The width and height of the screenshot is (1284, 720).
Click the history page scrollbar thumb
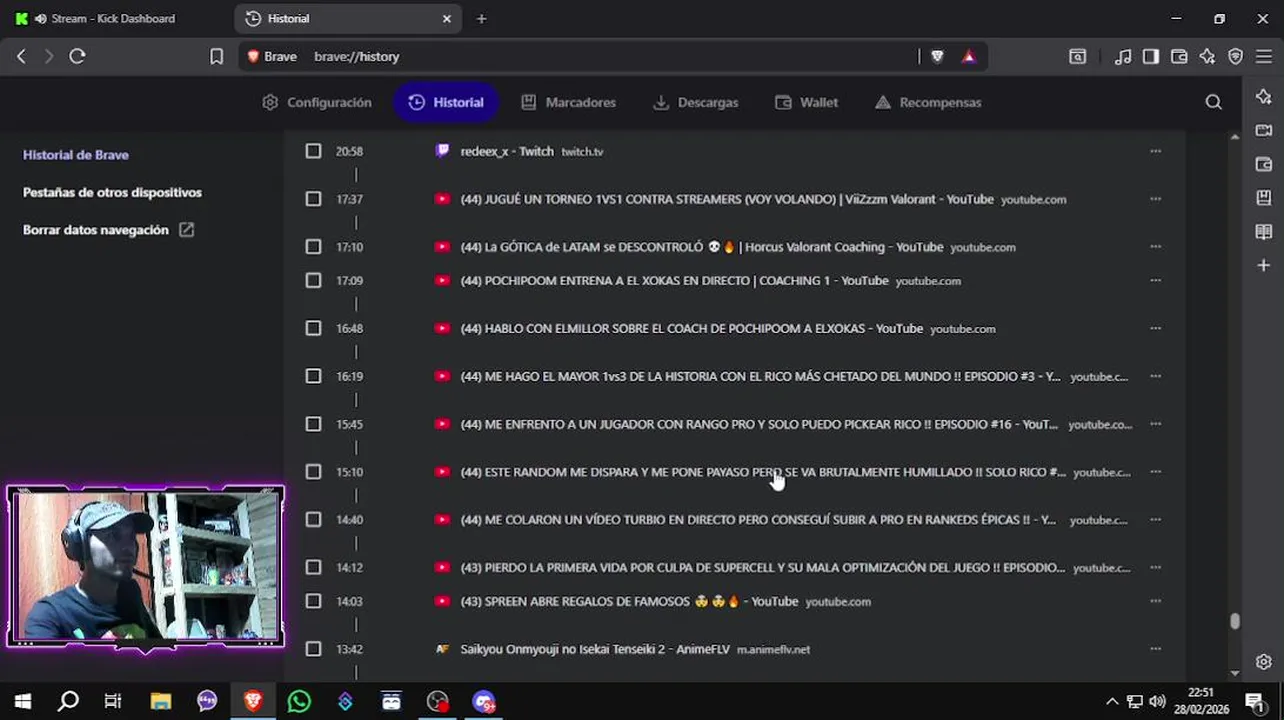tap(1235, 621)
